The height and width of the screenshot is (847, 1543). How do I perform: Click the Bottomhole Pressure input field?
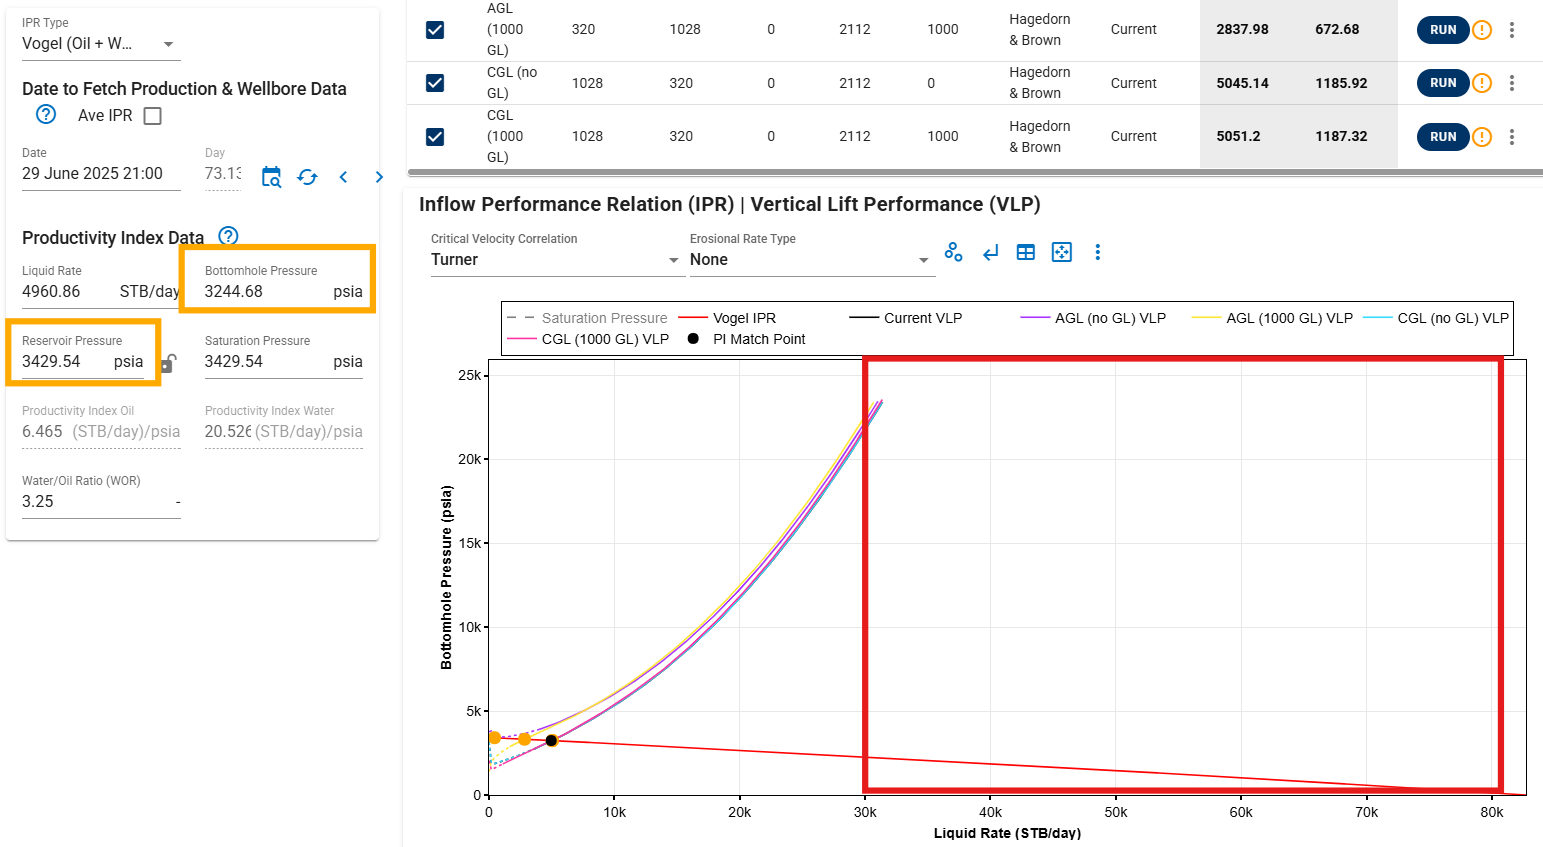pyautogui.click(x=264, y=292)
